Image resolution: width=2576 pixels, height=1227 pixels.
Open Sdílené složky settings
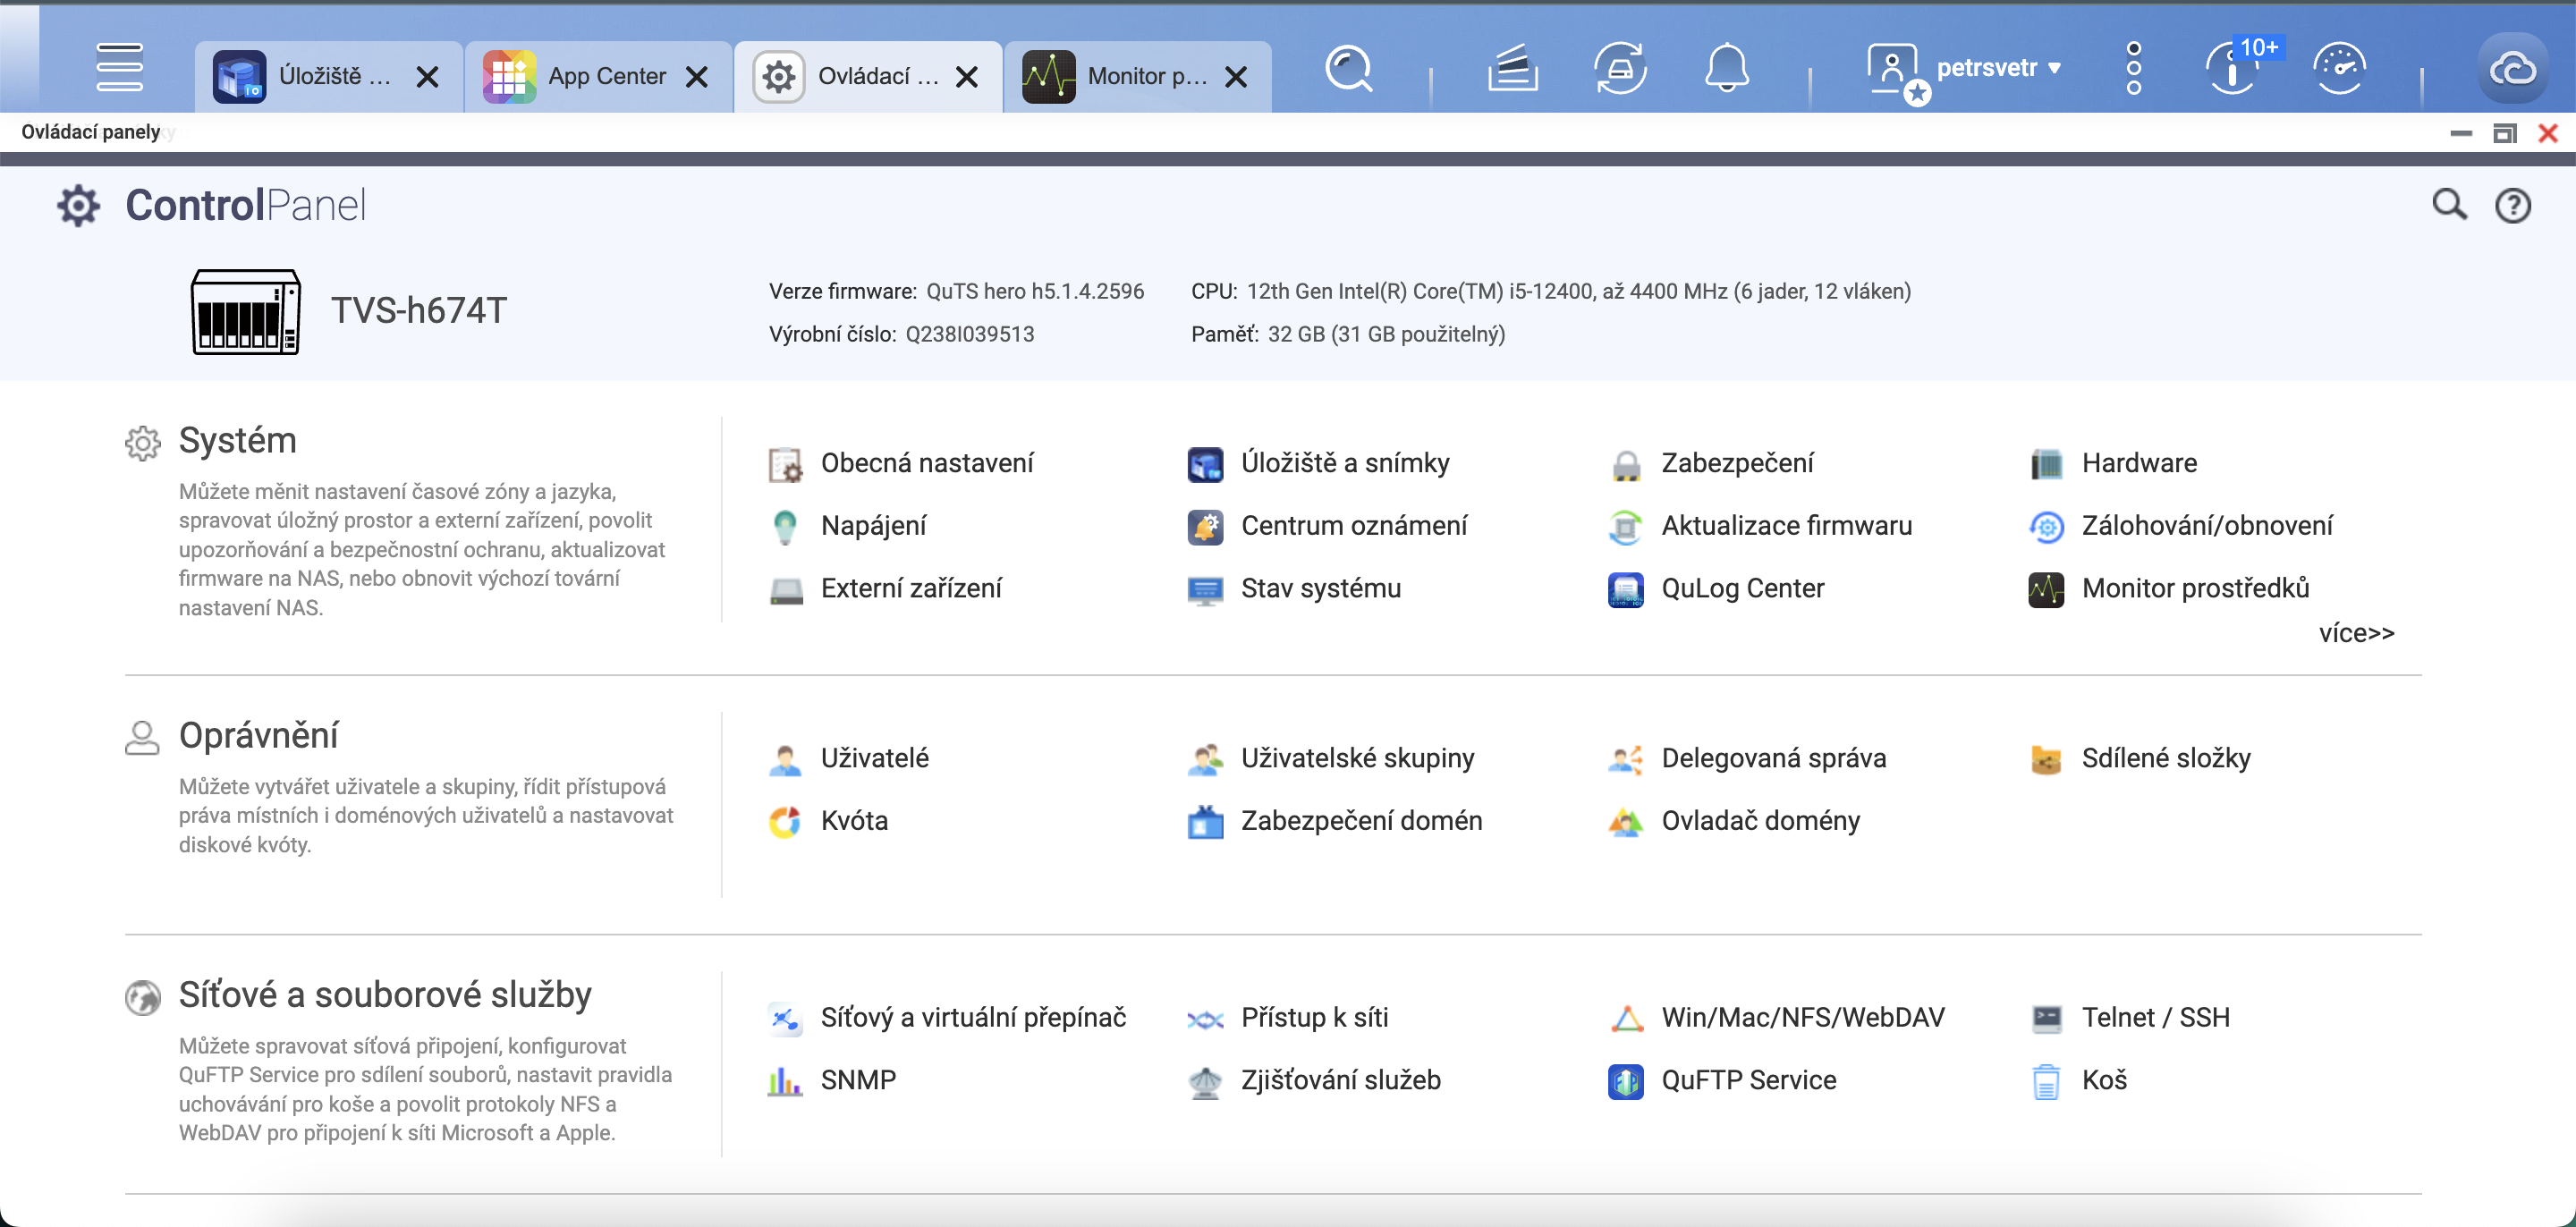pos(2166,758)
